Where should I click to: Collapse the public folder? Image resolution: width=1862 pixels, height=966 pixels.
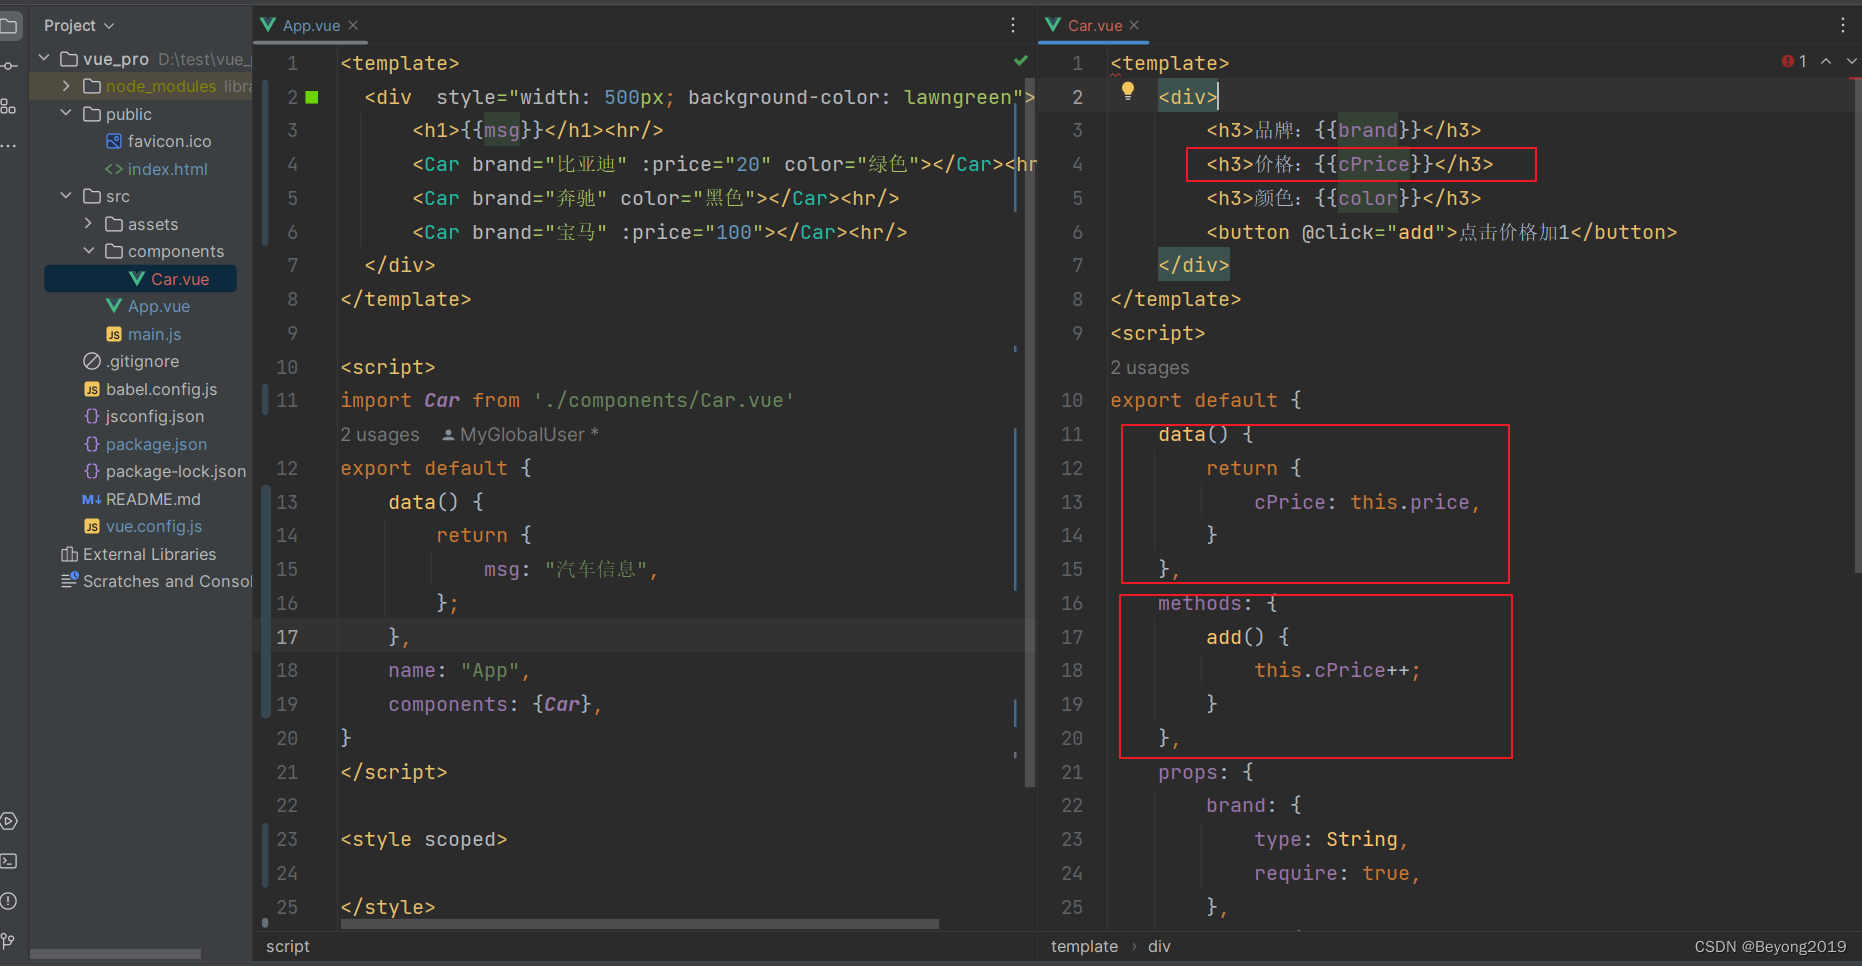point(66,114)
